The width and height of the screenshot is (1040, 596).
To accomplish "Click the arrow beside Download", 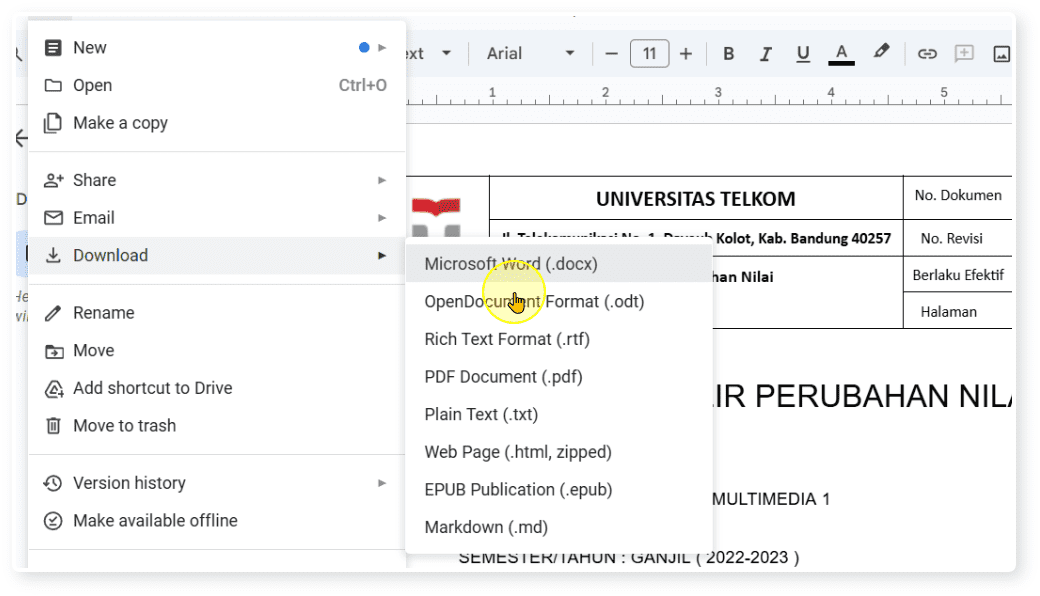I will point(382,255).
